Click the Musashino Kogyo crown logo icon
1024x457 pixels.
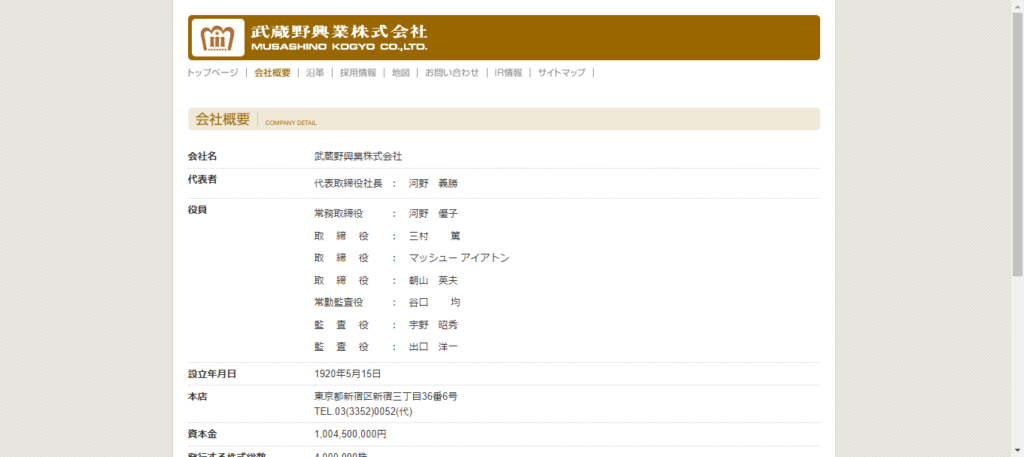[x=217, y=38]
